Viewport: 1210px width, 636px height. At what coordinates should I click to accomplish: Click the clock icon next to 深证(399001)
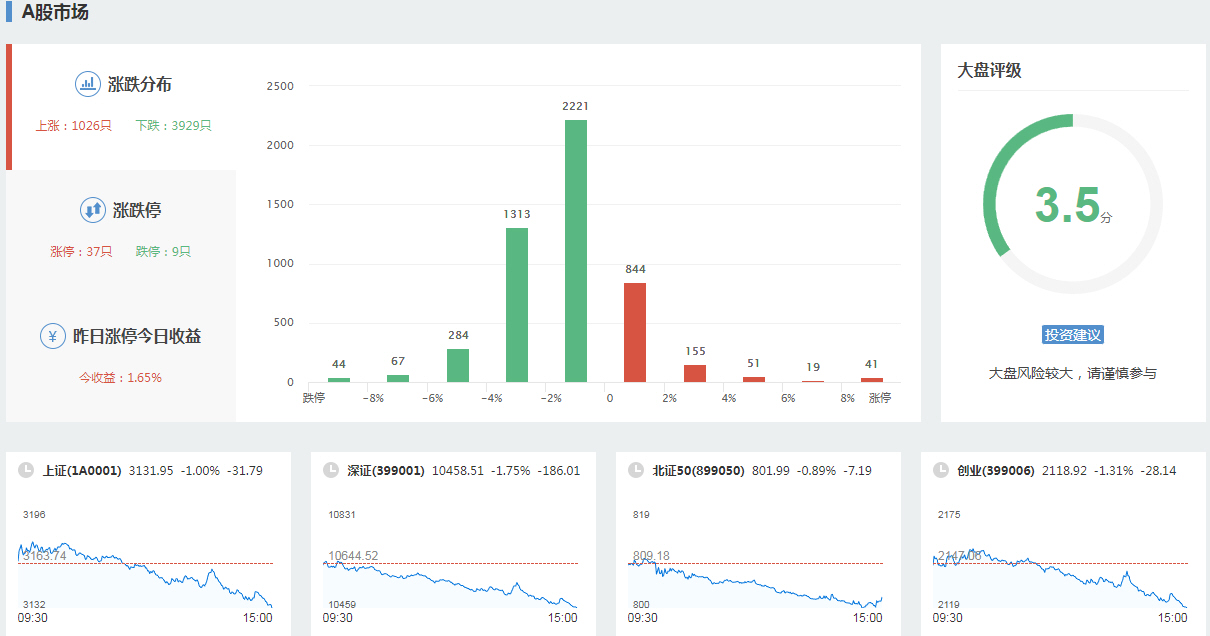coord(331,470)
